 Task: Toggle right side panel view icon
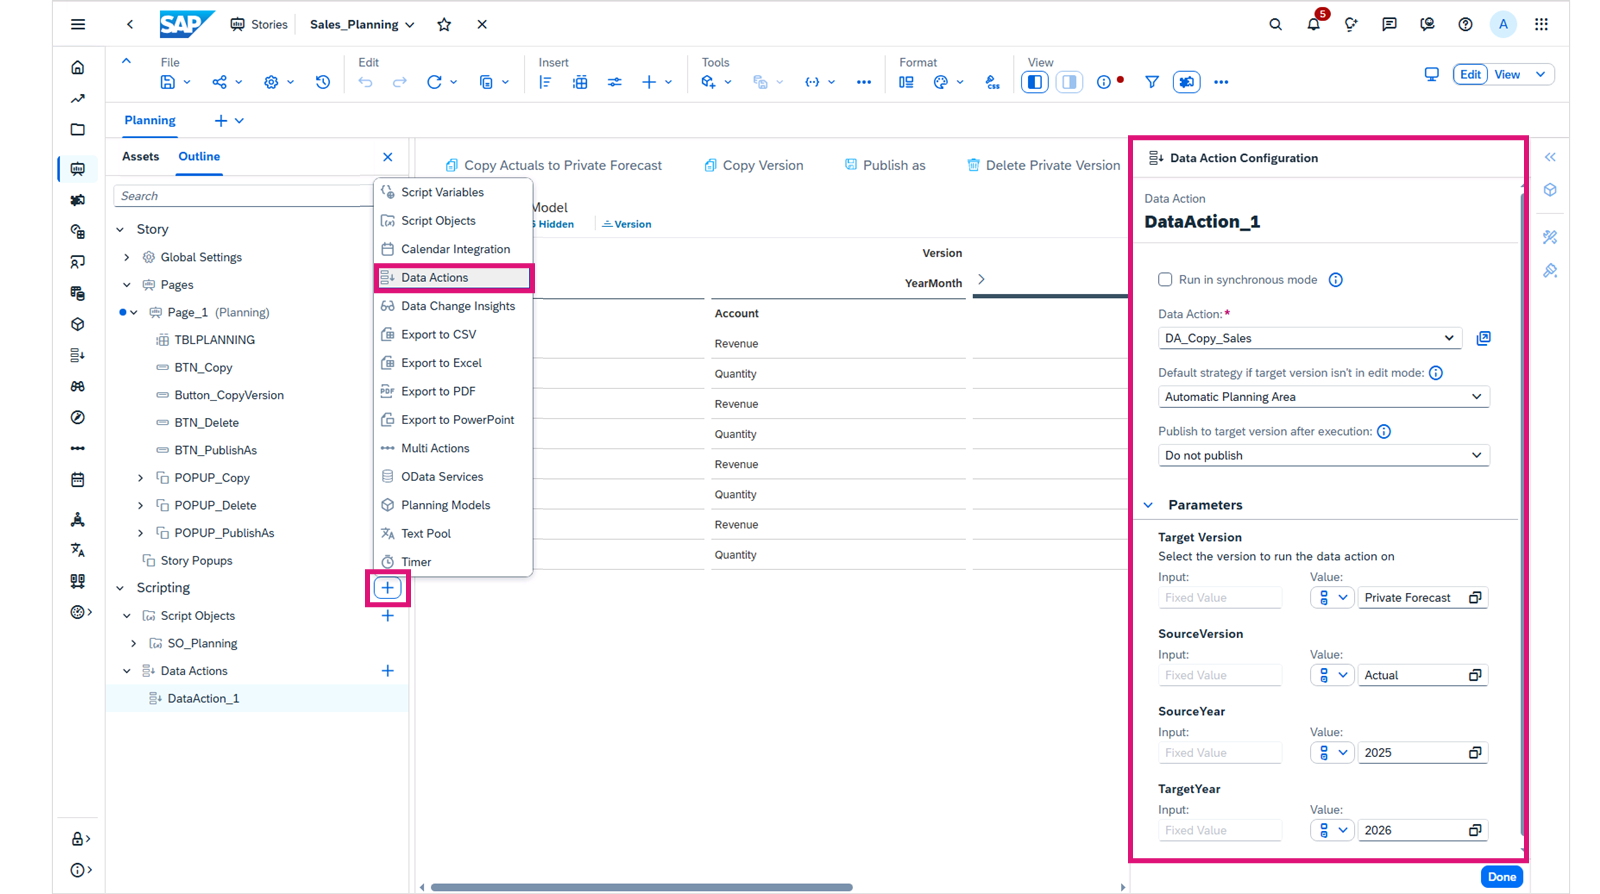[1069, 82]
